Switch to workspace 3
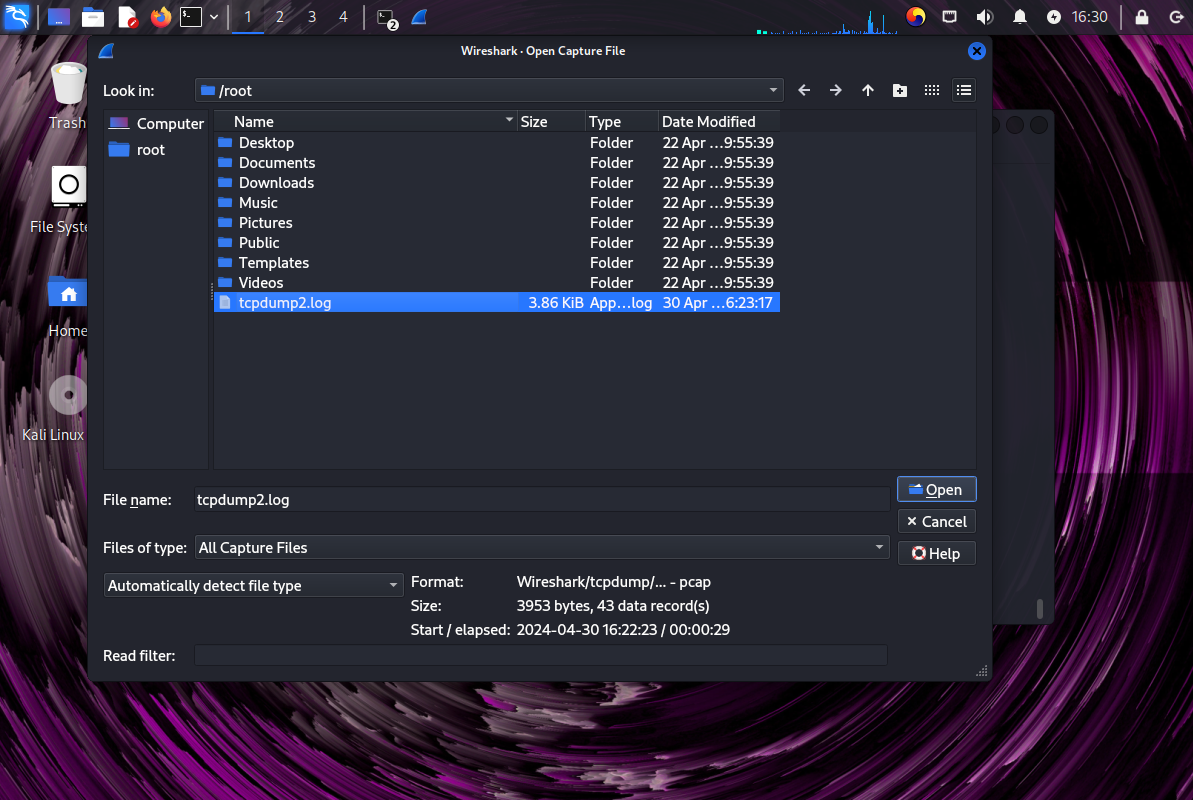 pyautogui.click(x=311, y=17)
